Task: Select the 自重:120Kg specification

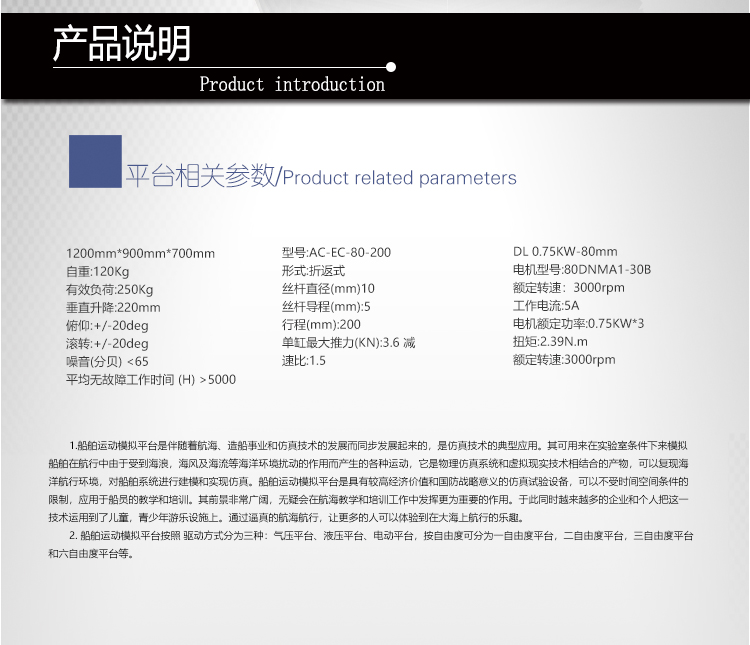Action: click(97, 272)
